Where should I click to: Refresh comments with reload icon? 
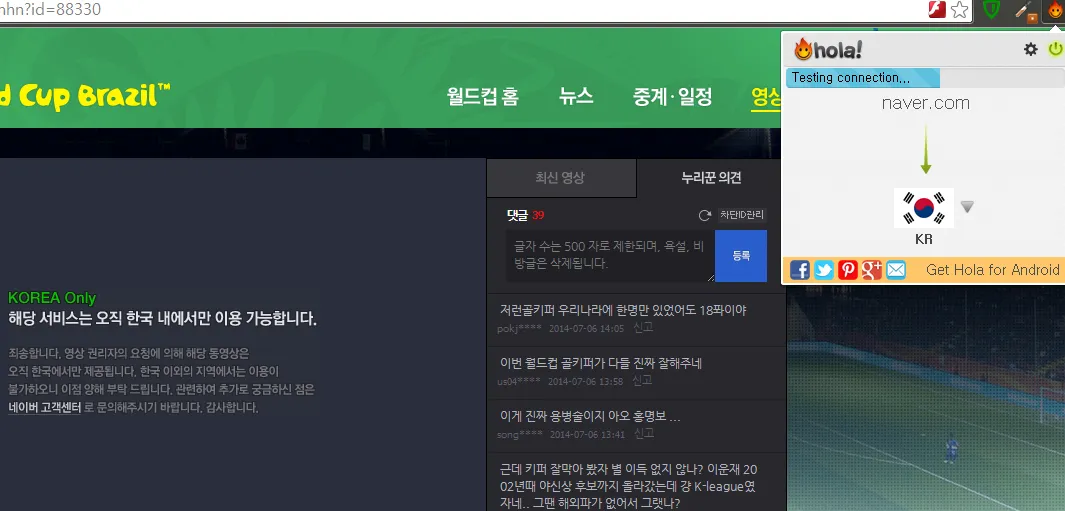tap(704, 215)
